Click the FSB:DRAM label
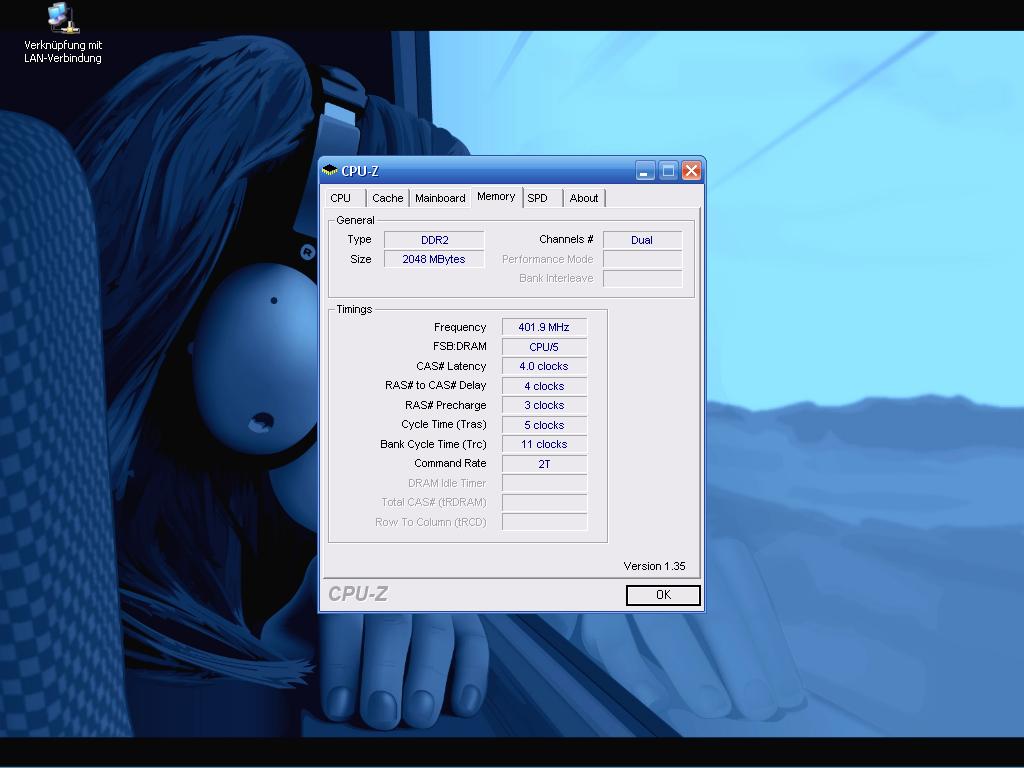Viewport: 1024px width, 768px height. point(460,347)
